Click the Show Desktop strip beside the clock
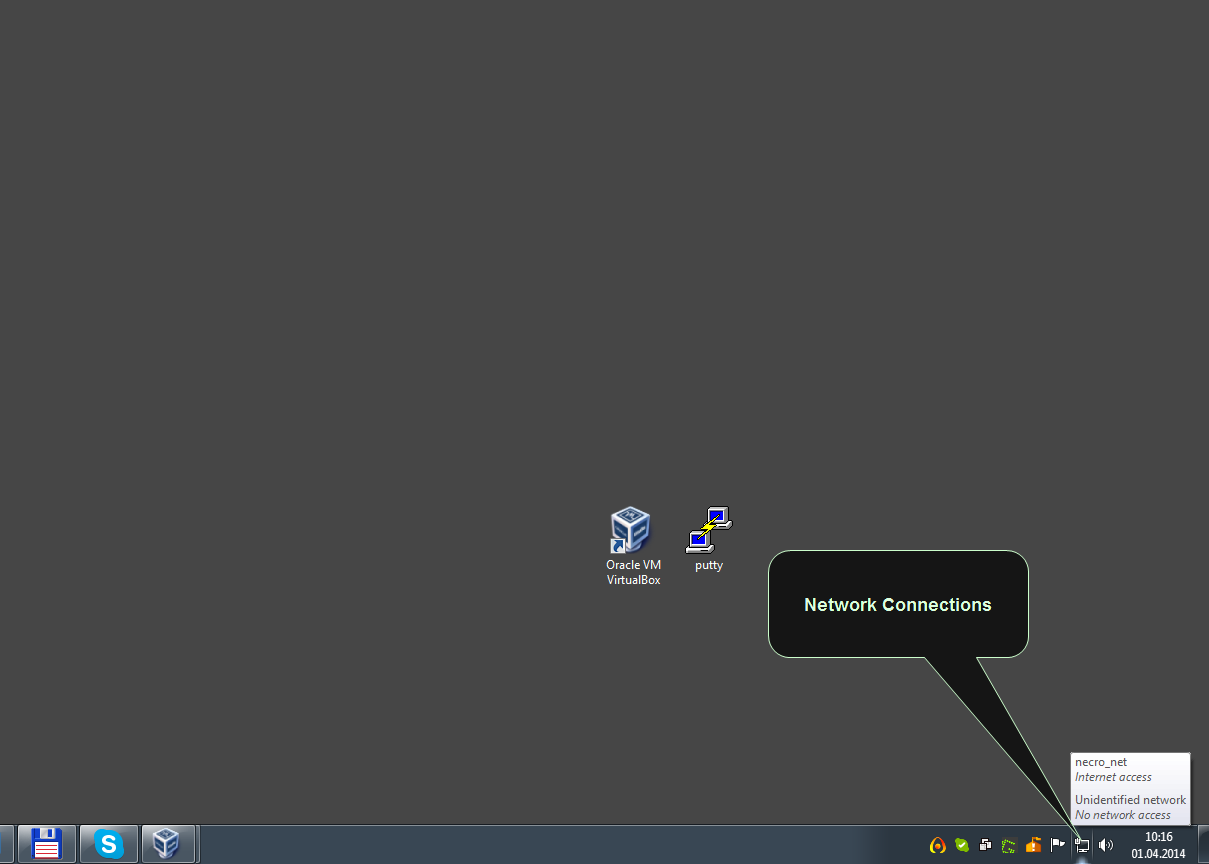 (x=1202, y=844)
